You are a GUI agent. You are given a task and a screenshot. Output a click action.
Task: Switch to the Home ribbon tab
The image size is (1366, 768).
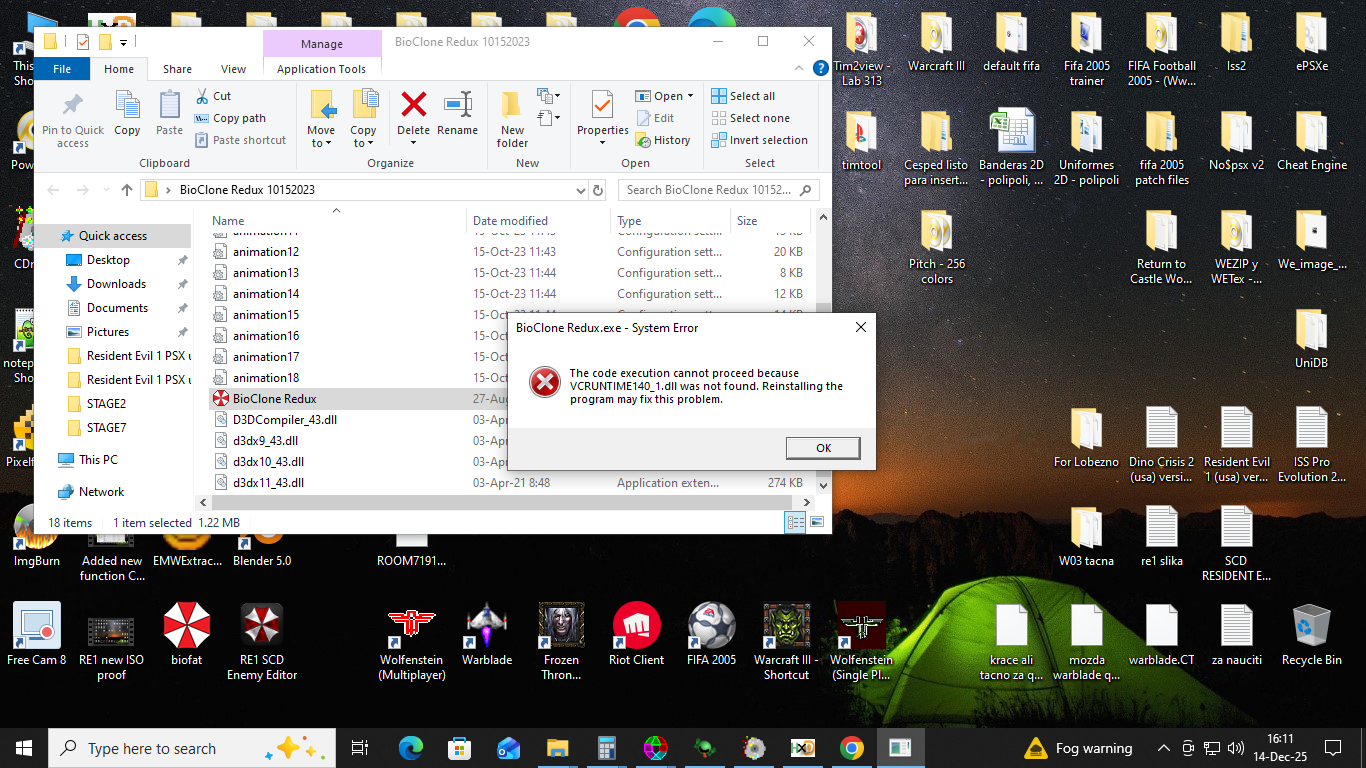tap(119, 69)
